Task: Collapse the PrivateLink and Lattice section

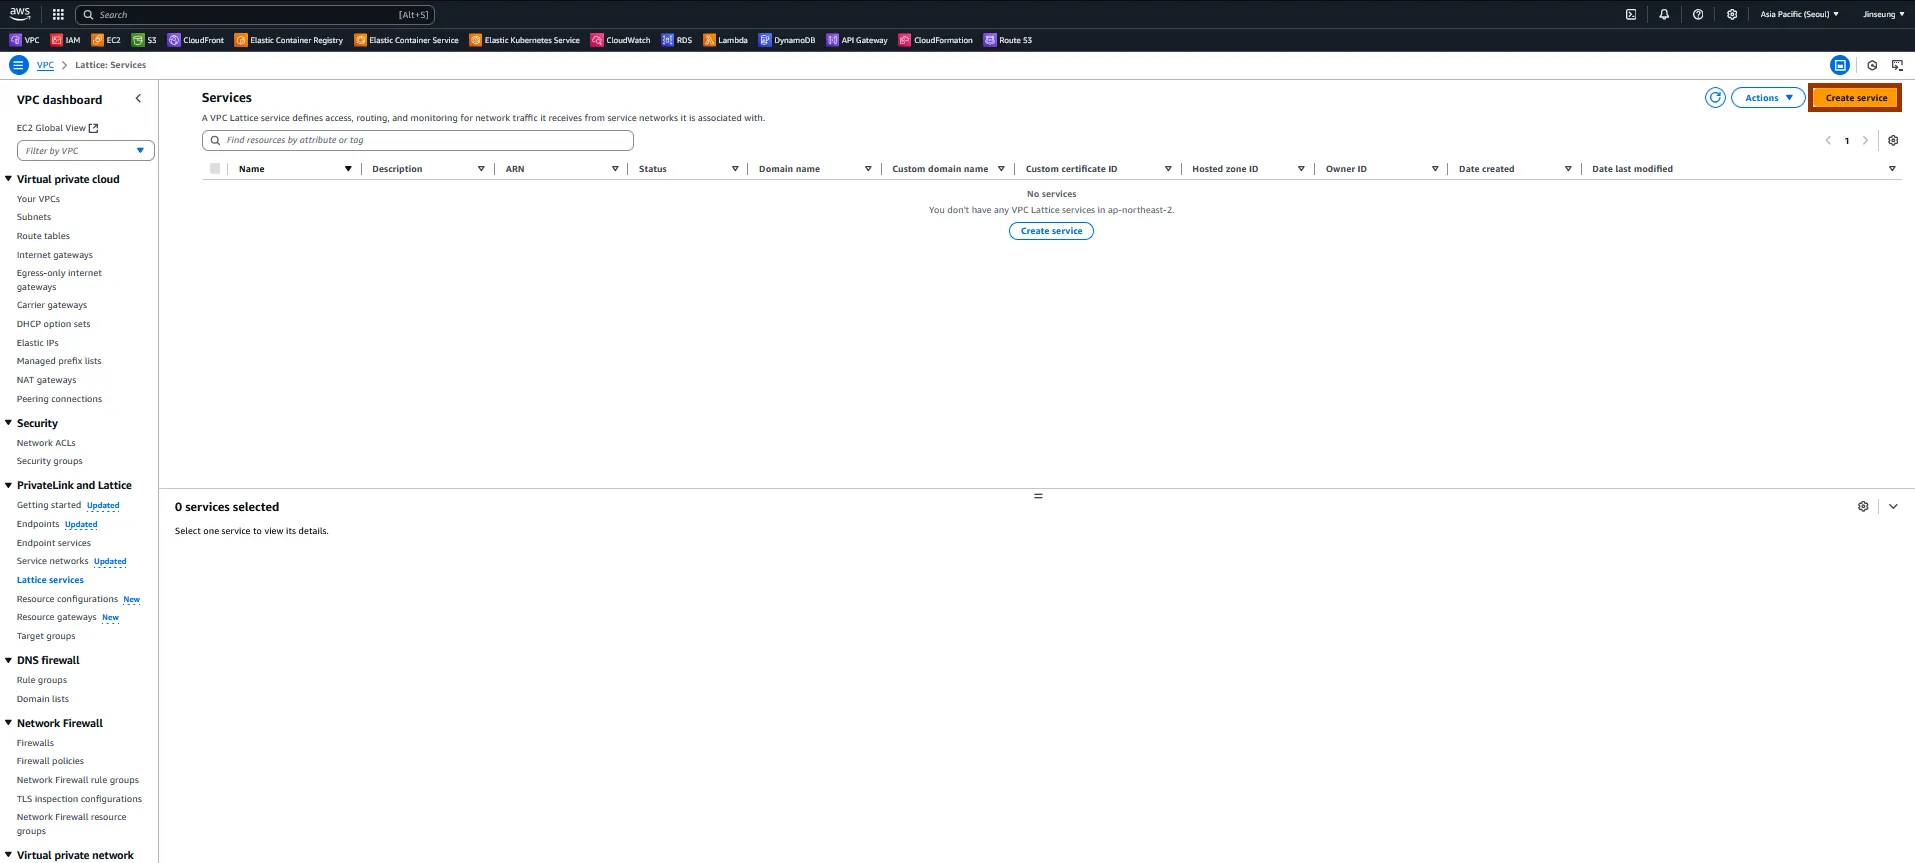Action: 9,485
